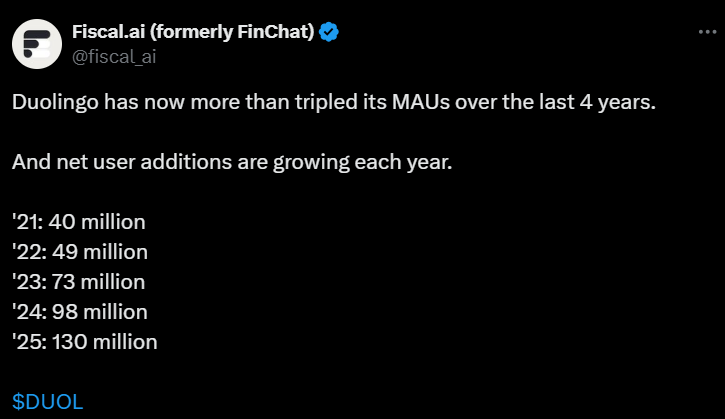The image size is (725, 419).
Task: Click the line "And net user additions are growing"
Action: coord(232,162)
